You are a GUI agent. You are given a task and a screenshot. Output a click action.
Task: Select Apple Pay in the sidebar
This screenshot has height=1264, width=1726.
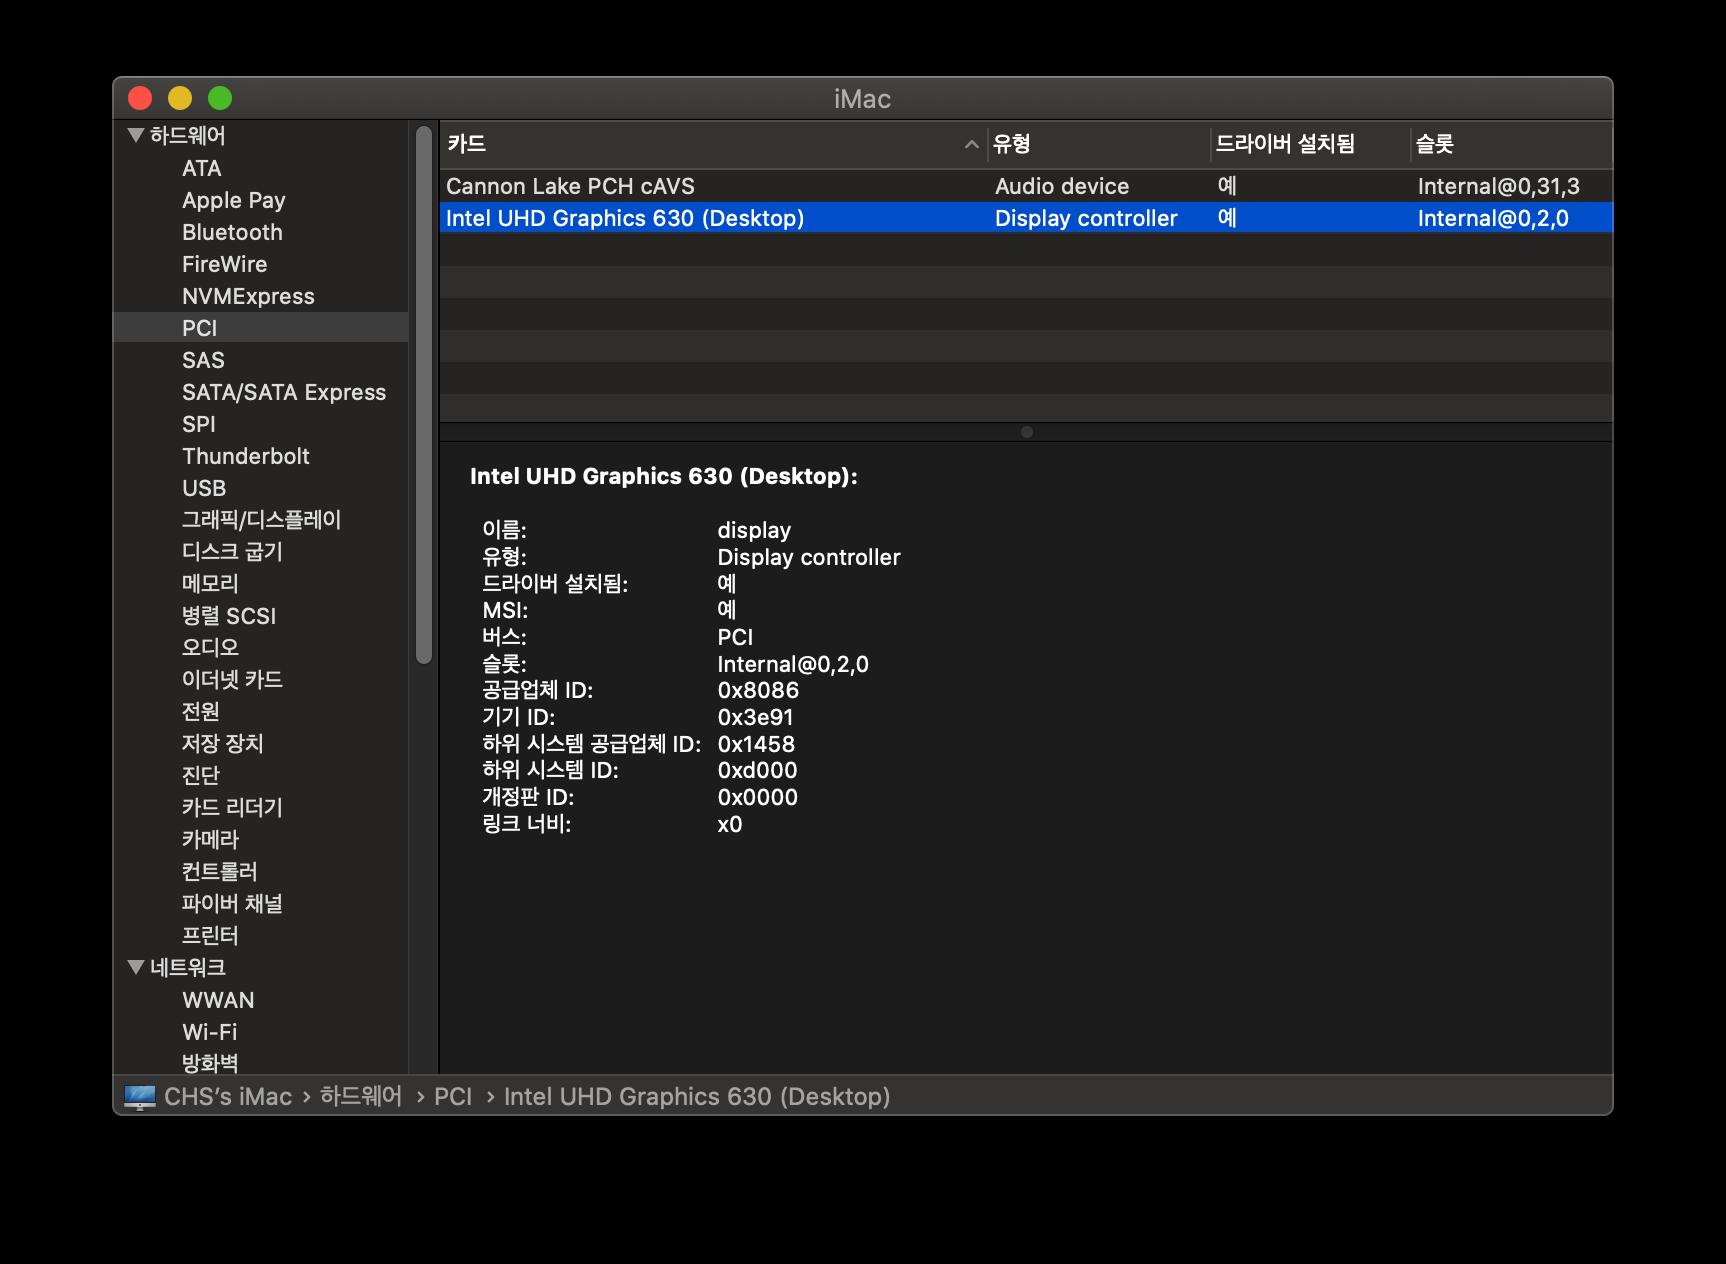(233, 200)
